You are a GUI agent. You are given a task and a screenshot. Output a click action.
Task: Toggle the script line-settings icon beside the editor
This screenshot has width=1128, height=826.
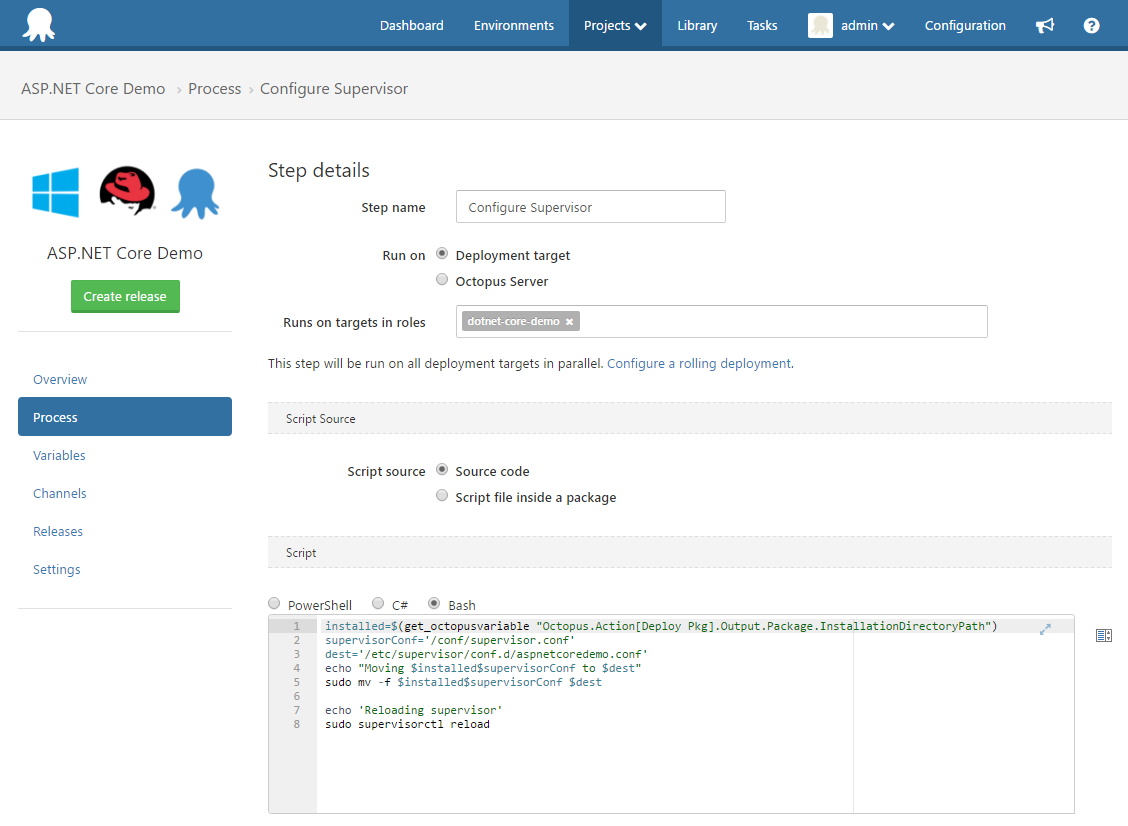click(x=1104, y=635)
